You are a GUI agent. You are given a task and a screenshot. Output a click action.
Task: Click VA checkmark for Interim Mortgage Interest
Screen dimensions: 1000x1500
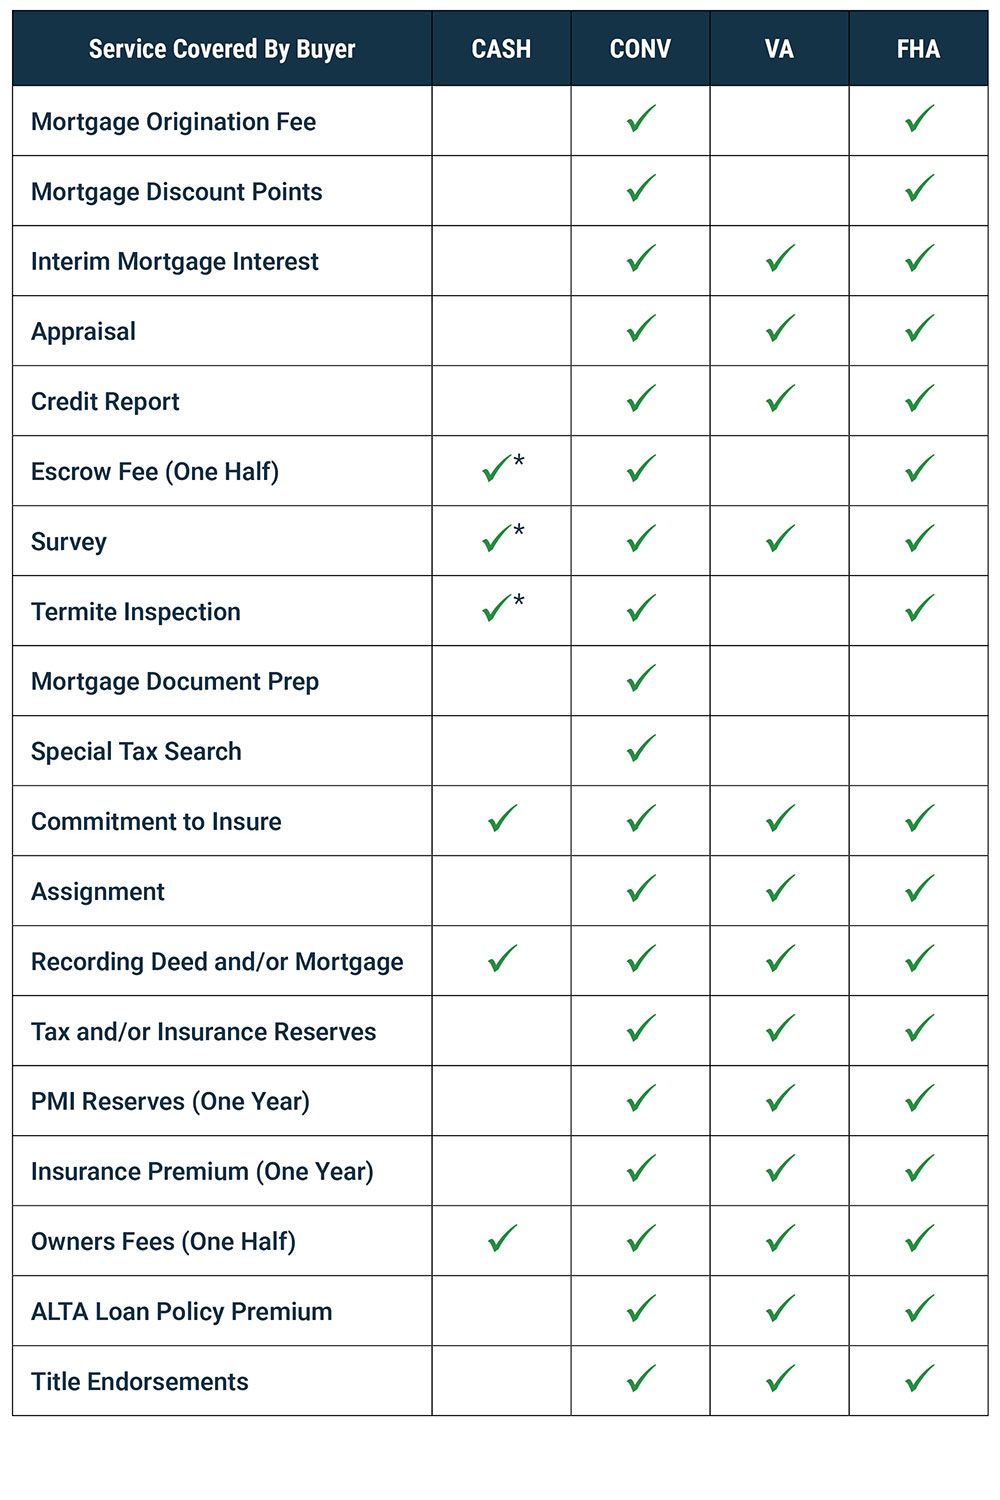coord(780,258)
